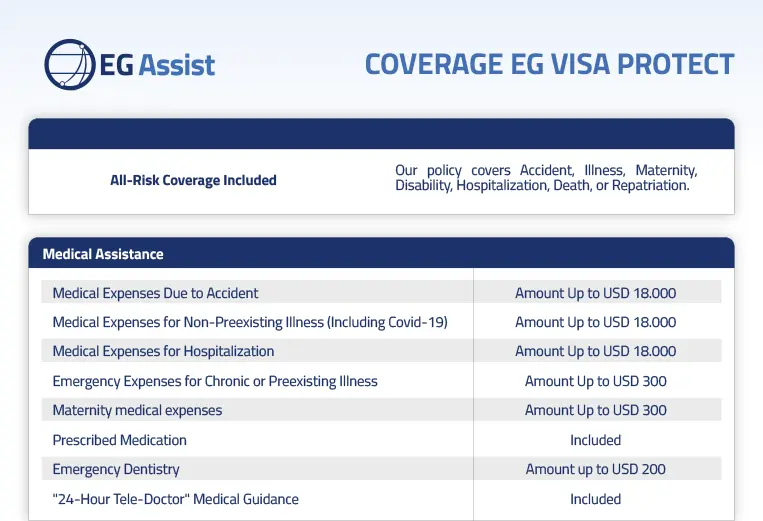Image resolution: width=763 pixels, height=521 pixels.
Task: Click the Non-Preexisting Illness coverage amount
Action: point(595,322)
